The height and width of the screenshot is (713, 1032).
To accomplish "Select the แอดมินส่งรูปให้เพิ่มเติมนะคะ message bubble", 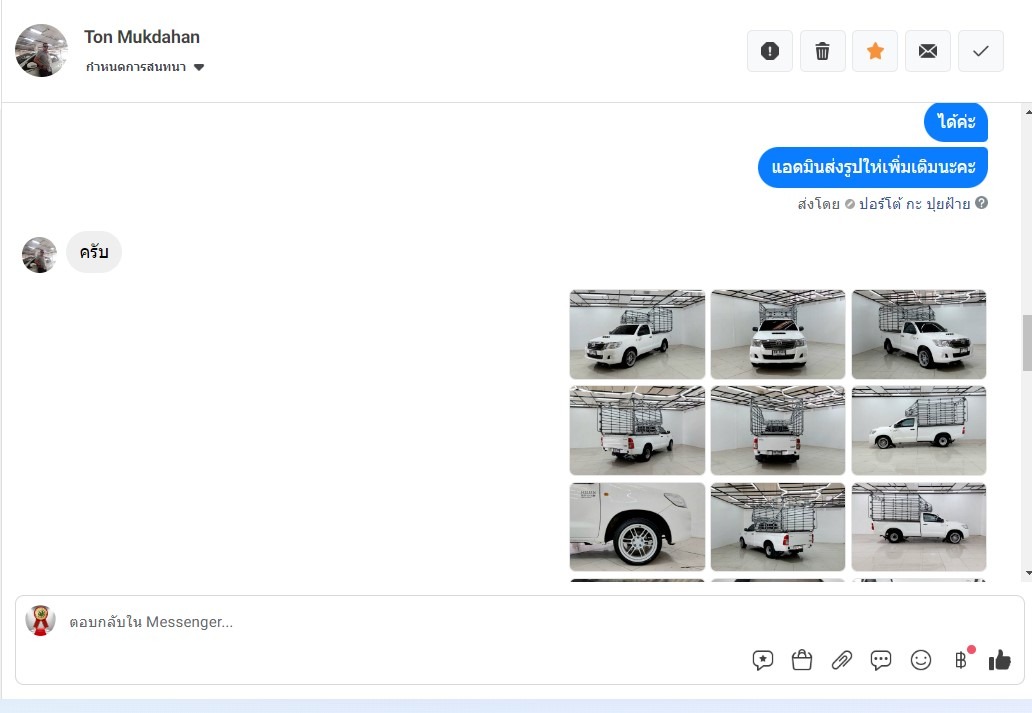I will click(873, 167).
